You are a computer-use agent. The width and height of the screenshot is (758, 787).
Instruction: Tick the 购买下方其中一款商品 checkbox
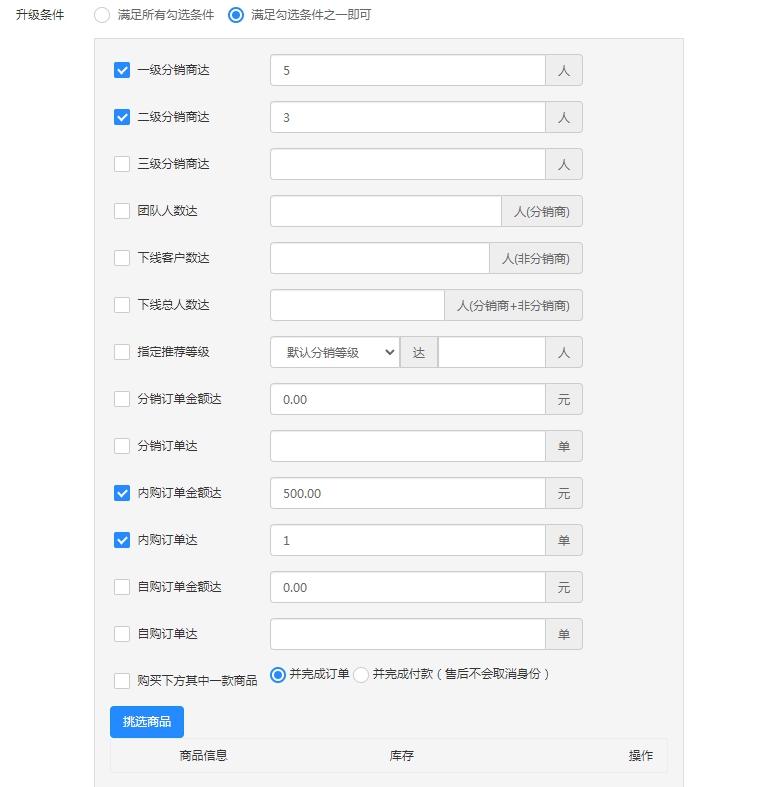click(x=122, y=681)
